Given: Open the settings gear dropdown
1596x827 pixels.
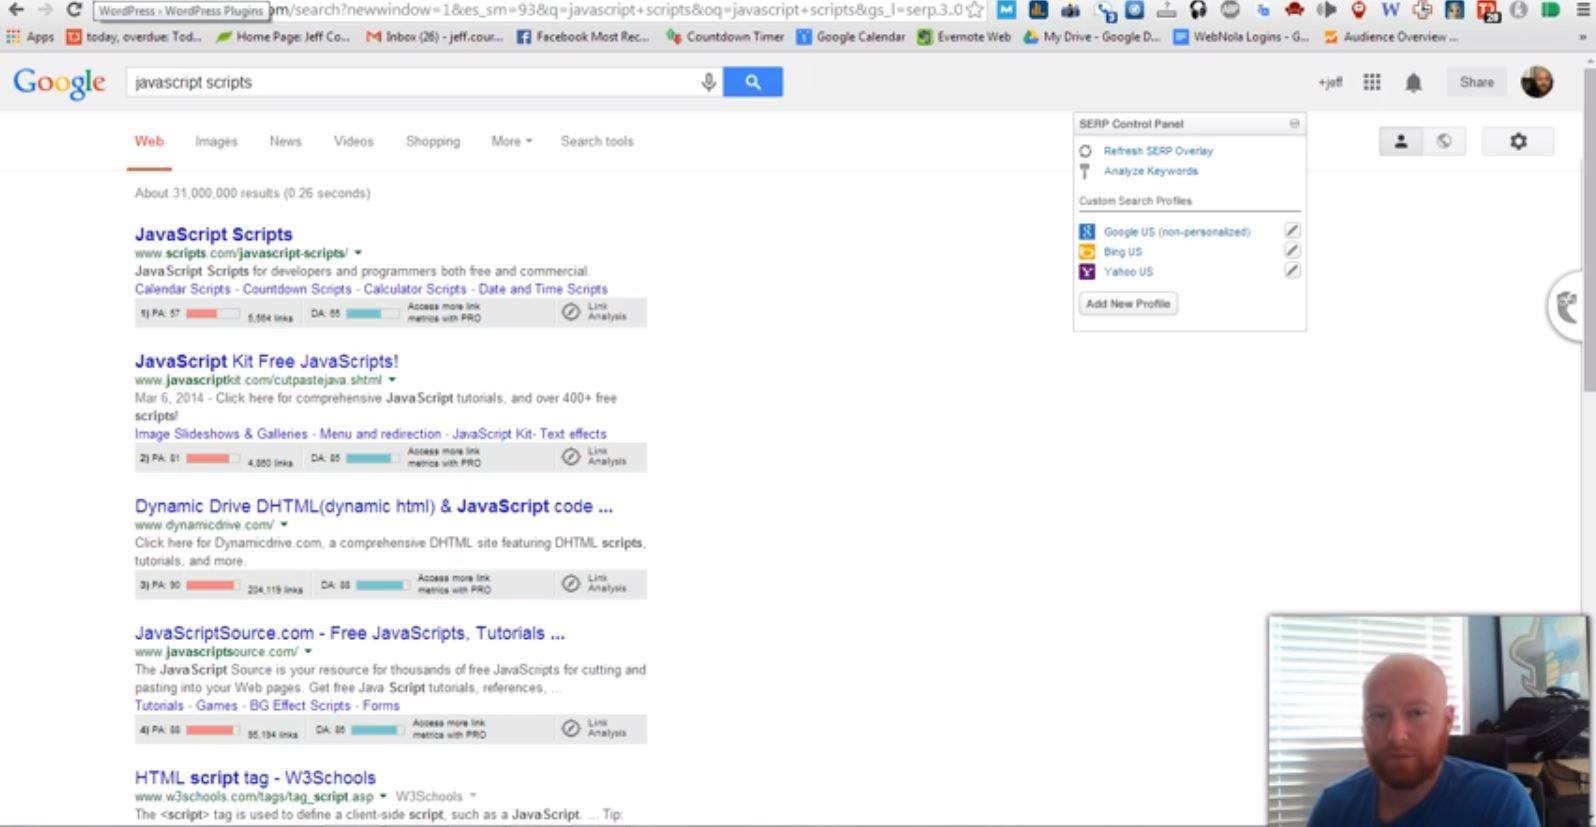Looking at the screenshot, I should [1518, 142].
